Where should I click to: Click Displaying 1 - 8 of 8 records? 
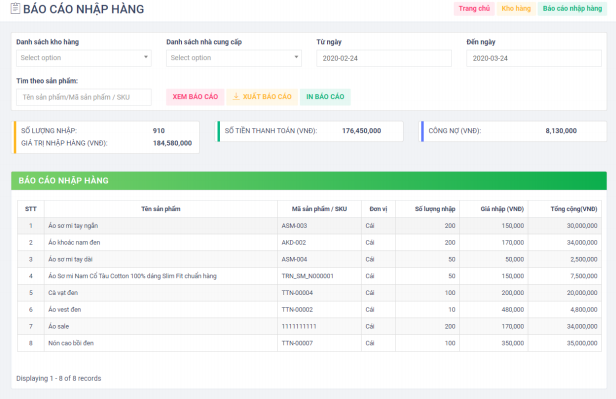tap(59, 379)
